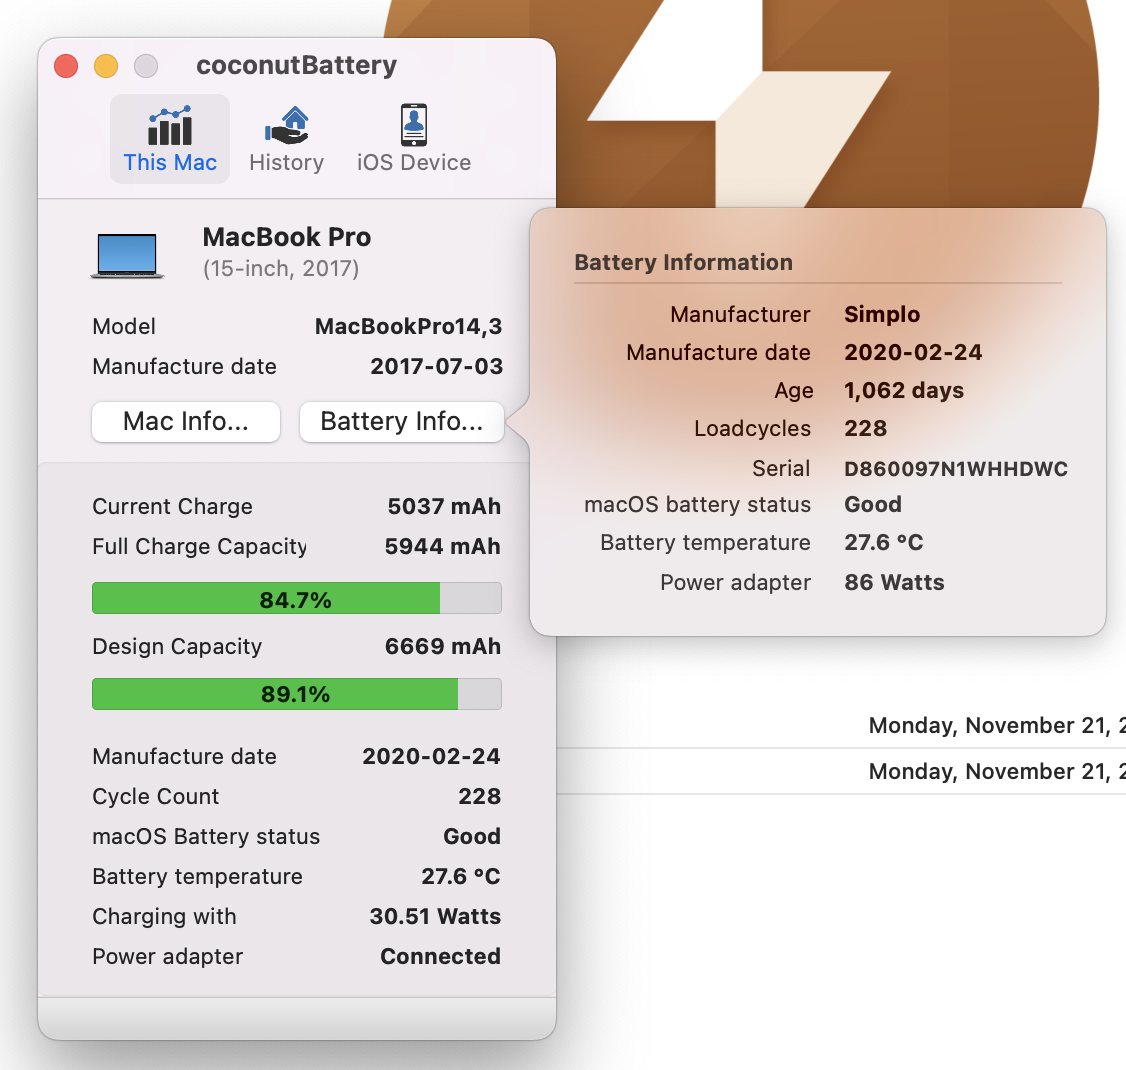Click the Battery Information popover heading

point(684,262)
